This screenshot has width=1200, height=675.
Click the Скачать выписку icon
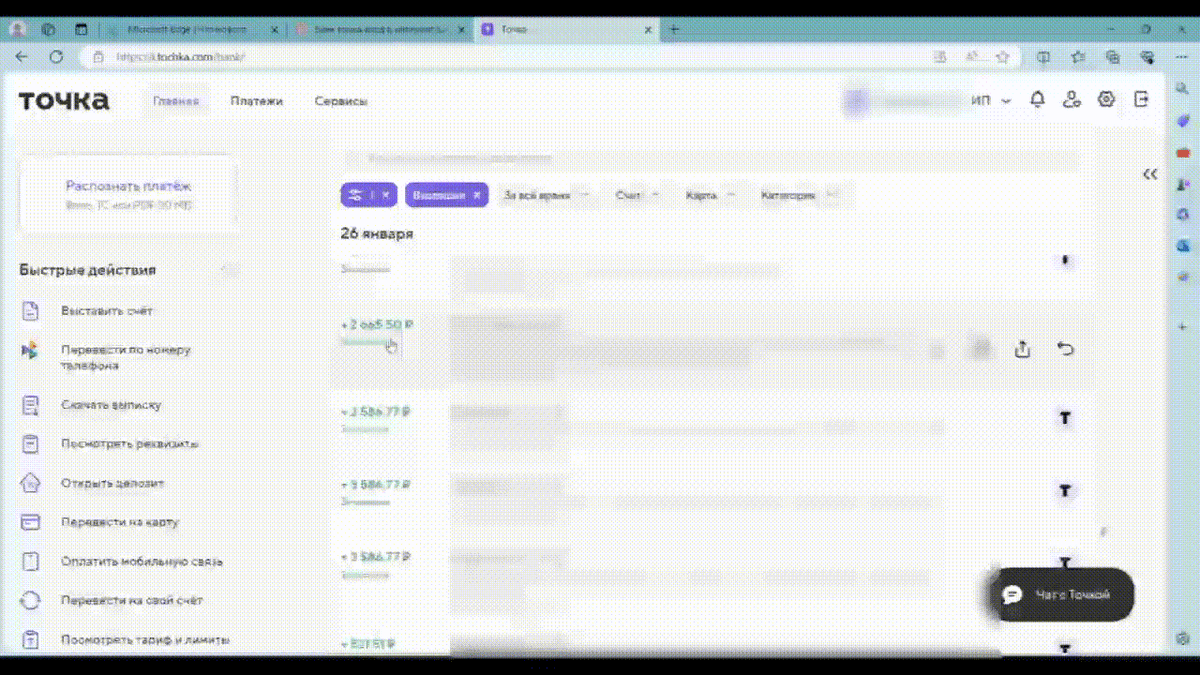coord(30,405)
